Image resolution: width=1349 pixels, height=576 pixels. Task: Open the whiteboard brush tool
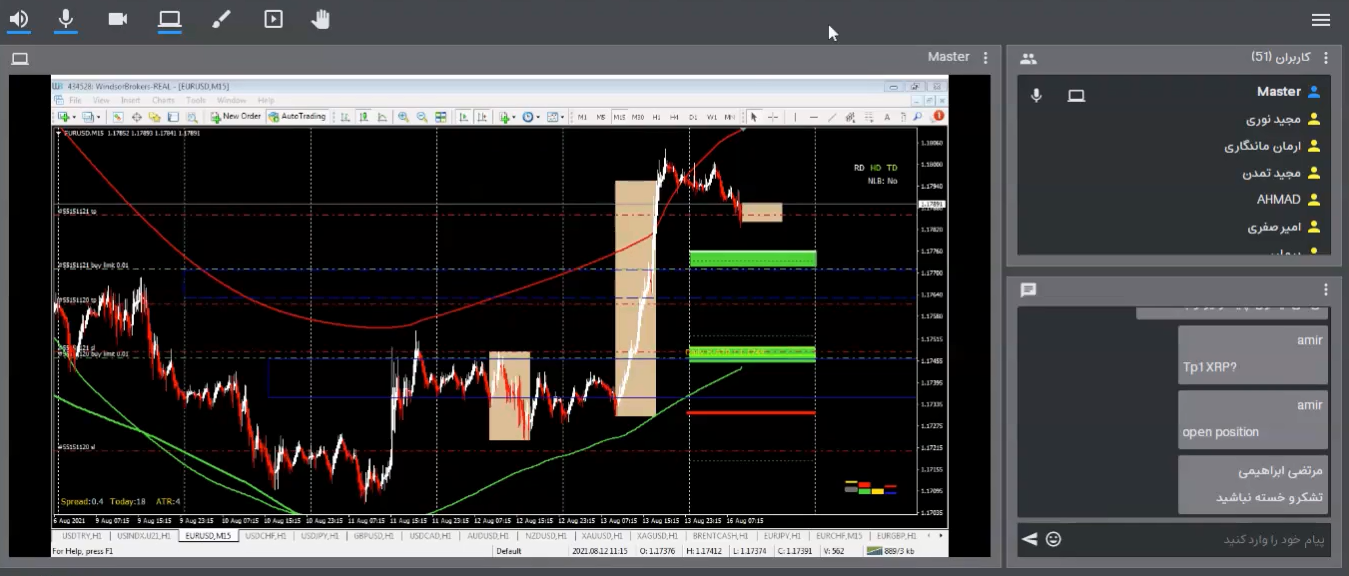click(x=221, y=19)
